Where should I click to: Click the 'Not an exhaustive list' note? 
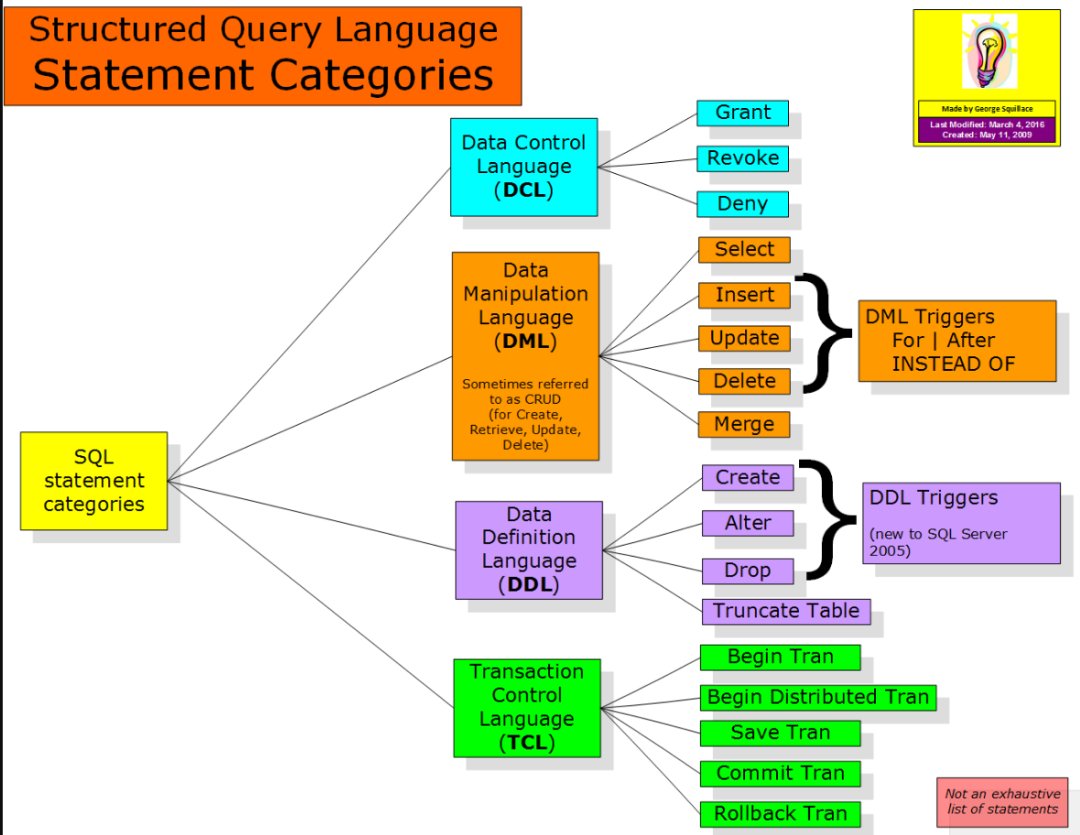(1002, 802)
